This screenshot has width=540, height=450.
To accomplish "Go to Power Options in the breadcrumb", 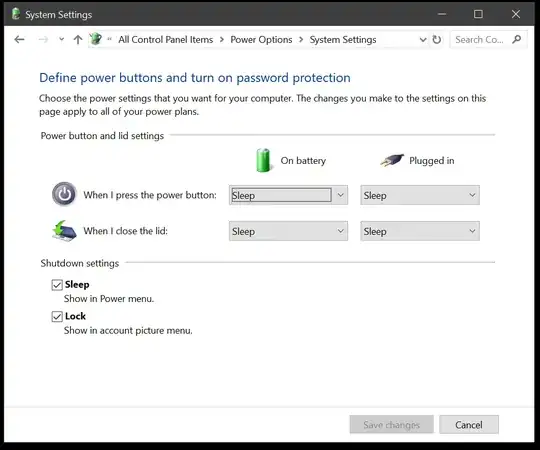I will click(261, 40).
